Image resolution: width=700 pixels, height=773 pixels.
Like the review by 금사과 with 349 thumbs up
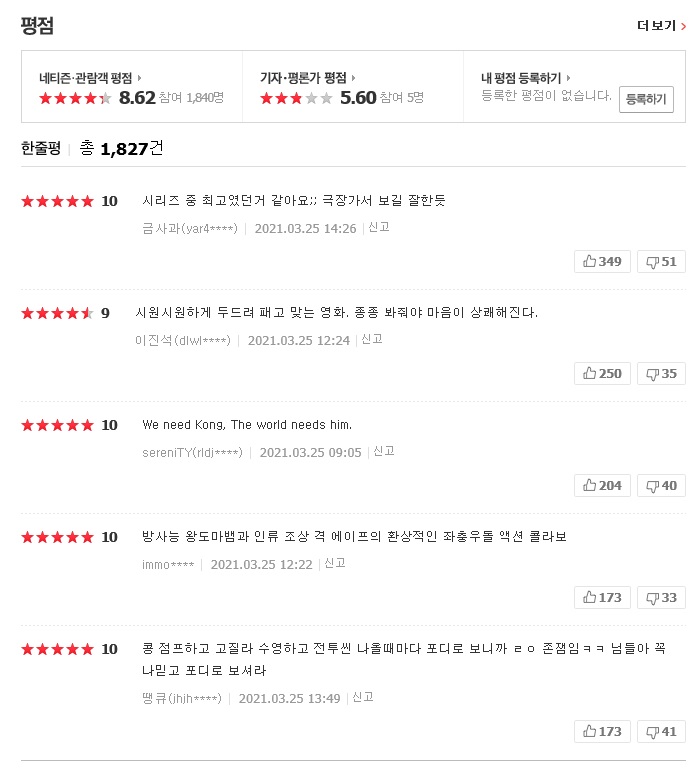(x=602, y=261)
